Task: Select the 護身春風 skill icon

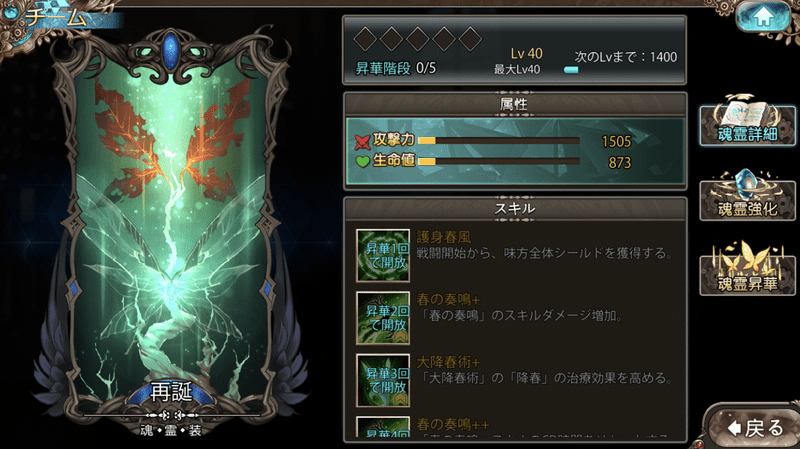Action: click(x=383, y=255)
